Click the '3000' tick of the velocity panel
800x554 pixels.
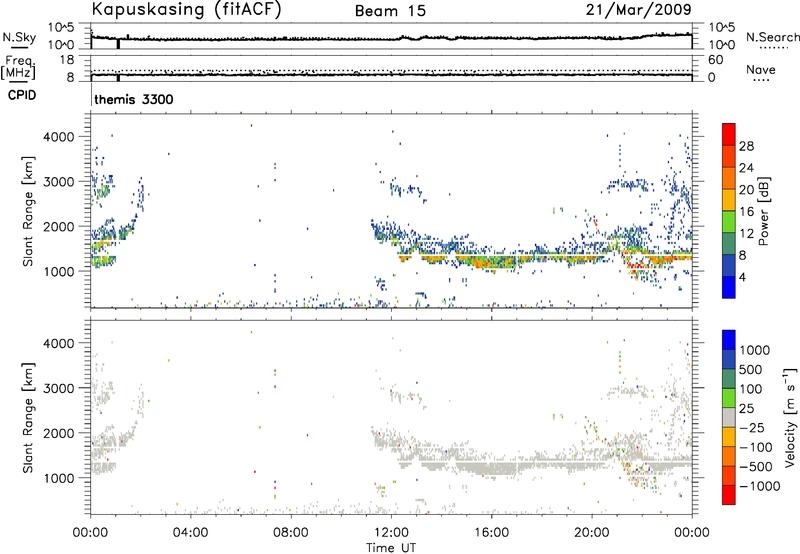click(x=61, y=388)
